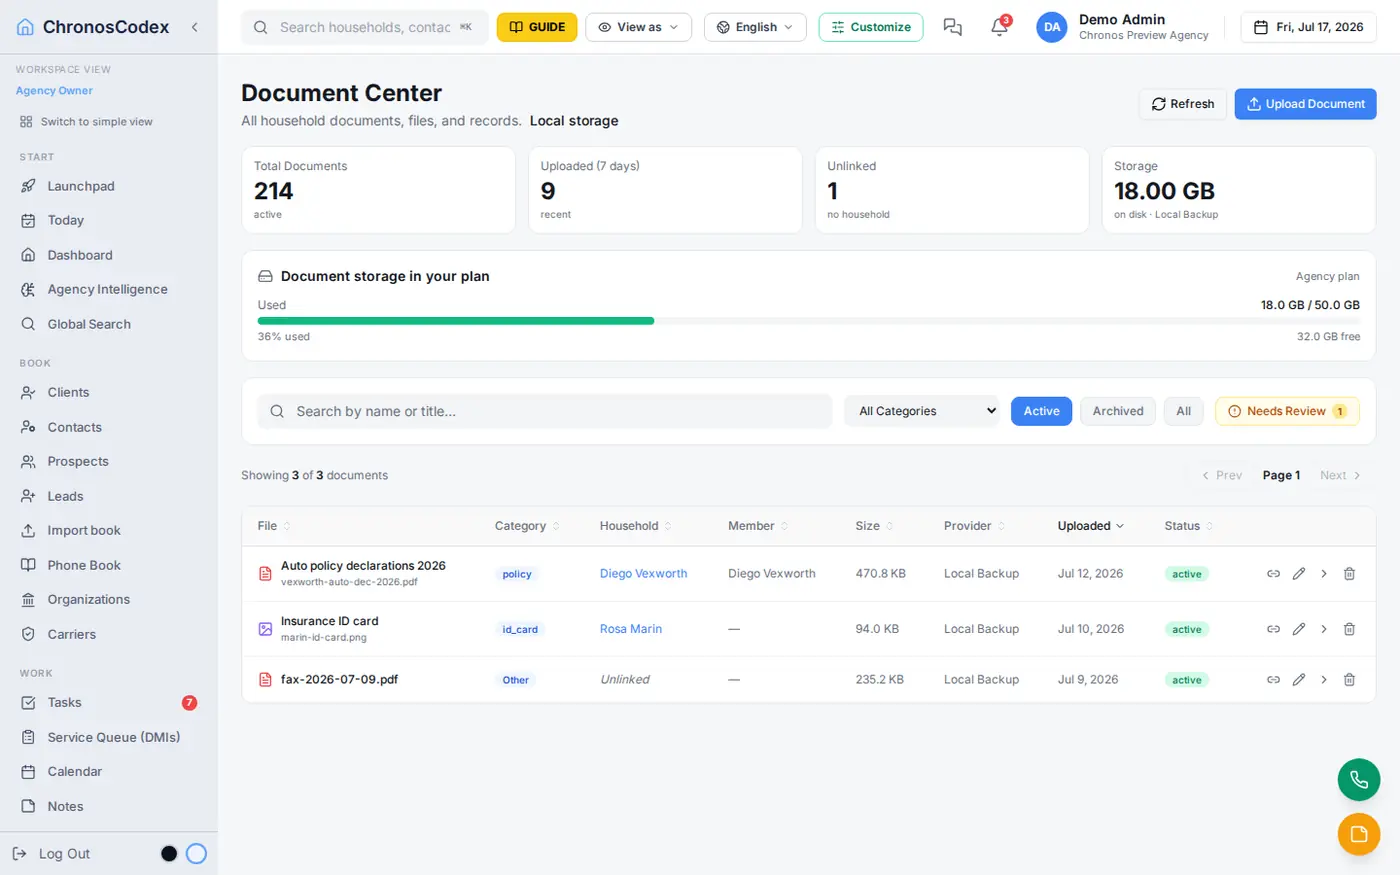The height and width of the screenshot is (875, 1400).
Task: Click the global search households field
Action: 365,27
